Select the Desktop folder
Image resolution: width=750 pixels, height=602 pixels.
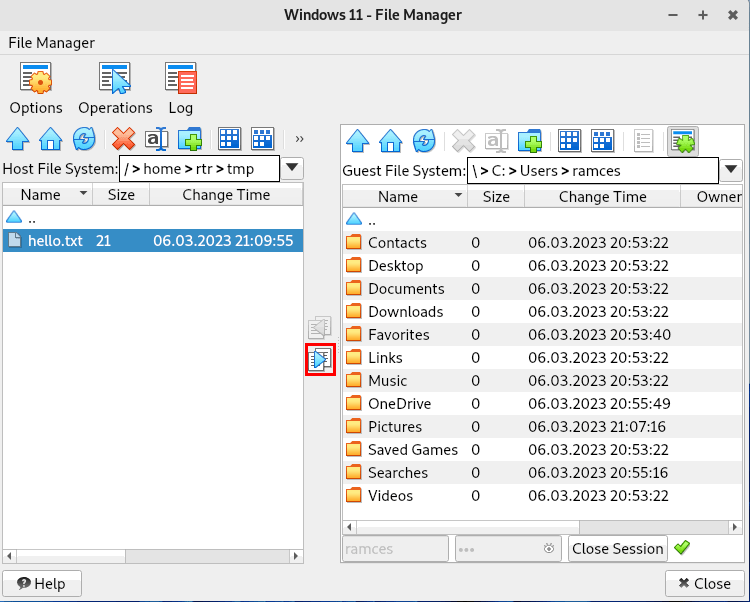(x=542, y=265)
